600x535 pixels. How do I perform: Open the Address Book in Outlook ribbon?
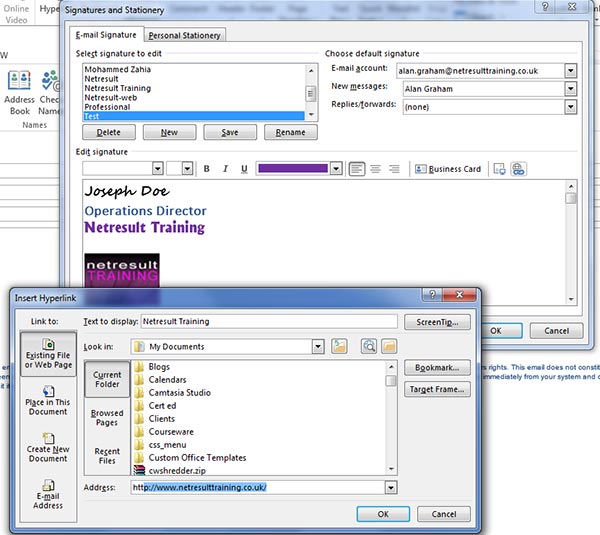(x=19, y=93)
